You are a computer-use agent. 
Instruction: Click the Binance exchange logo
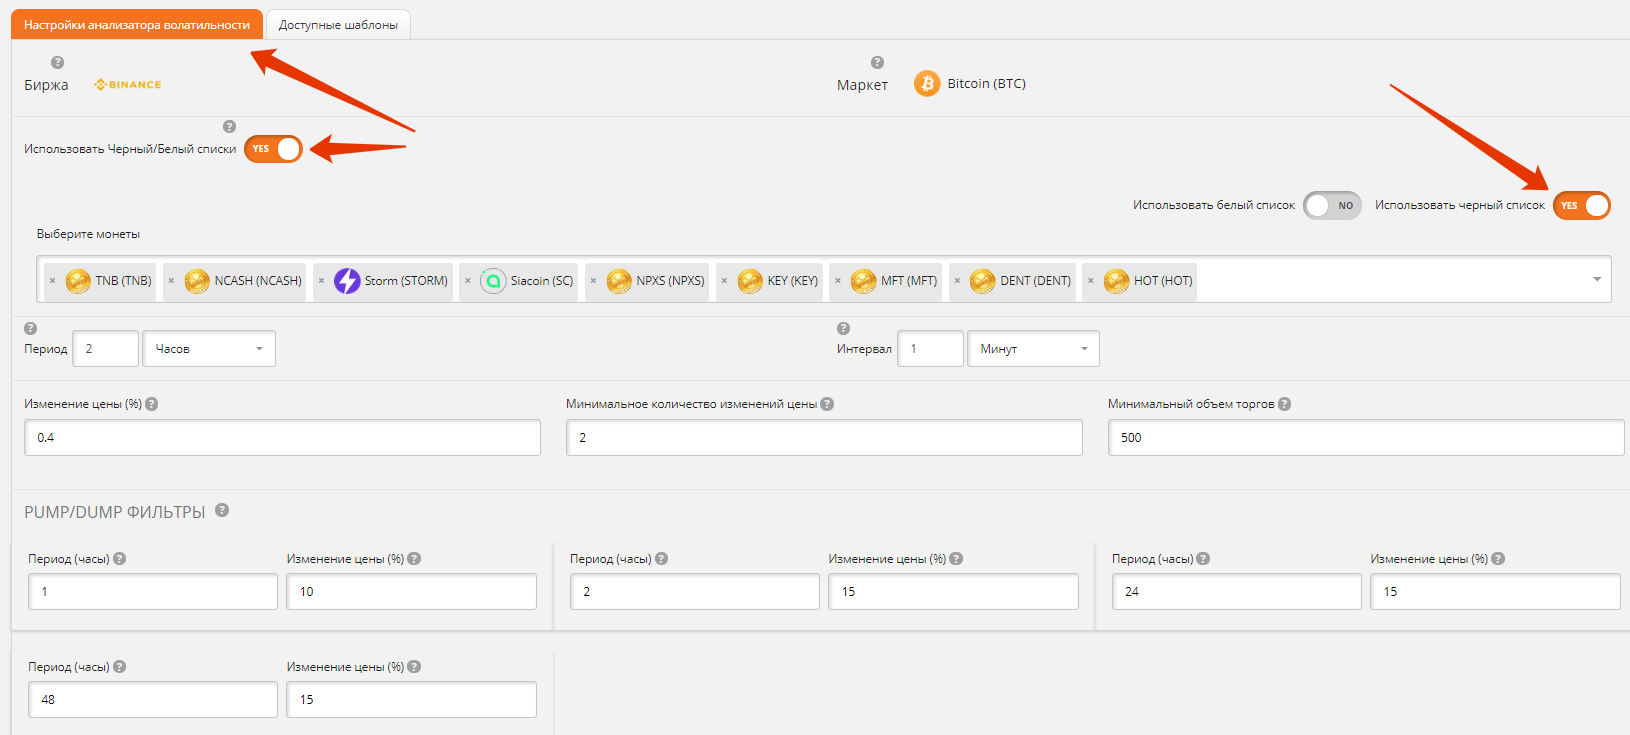[128, 85]
